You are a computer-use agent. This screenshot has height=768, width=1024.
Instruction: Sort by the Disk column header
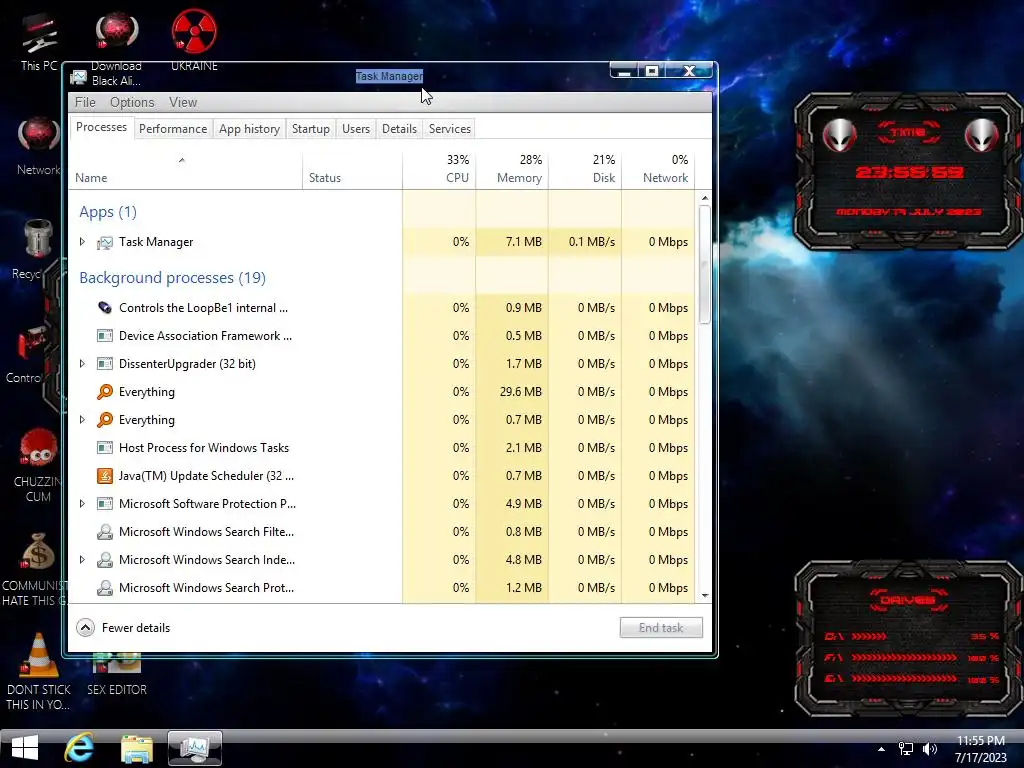coord(585,169)
